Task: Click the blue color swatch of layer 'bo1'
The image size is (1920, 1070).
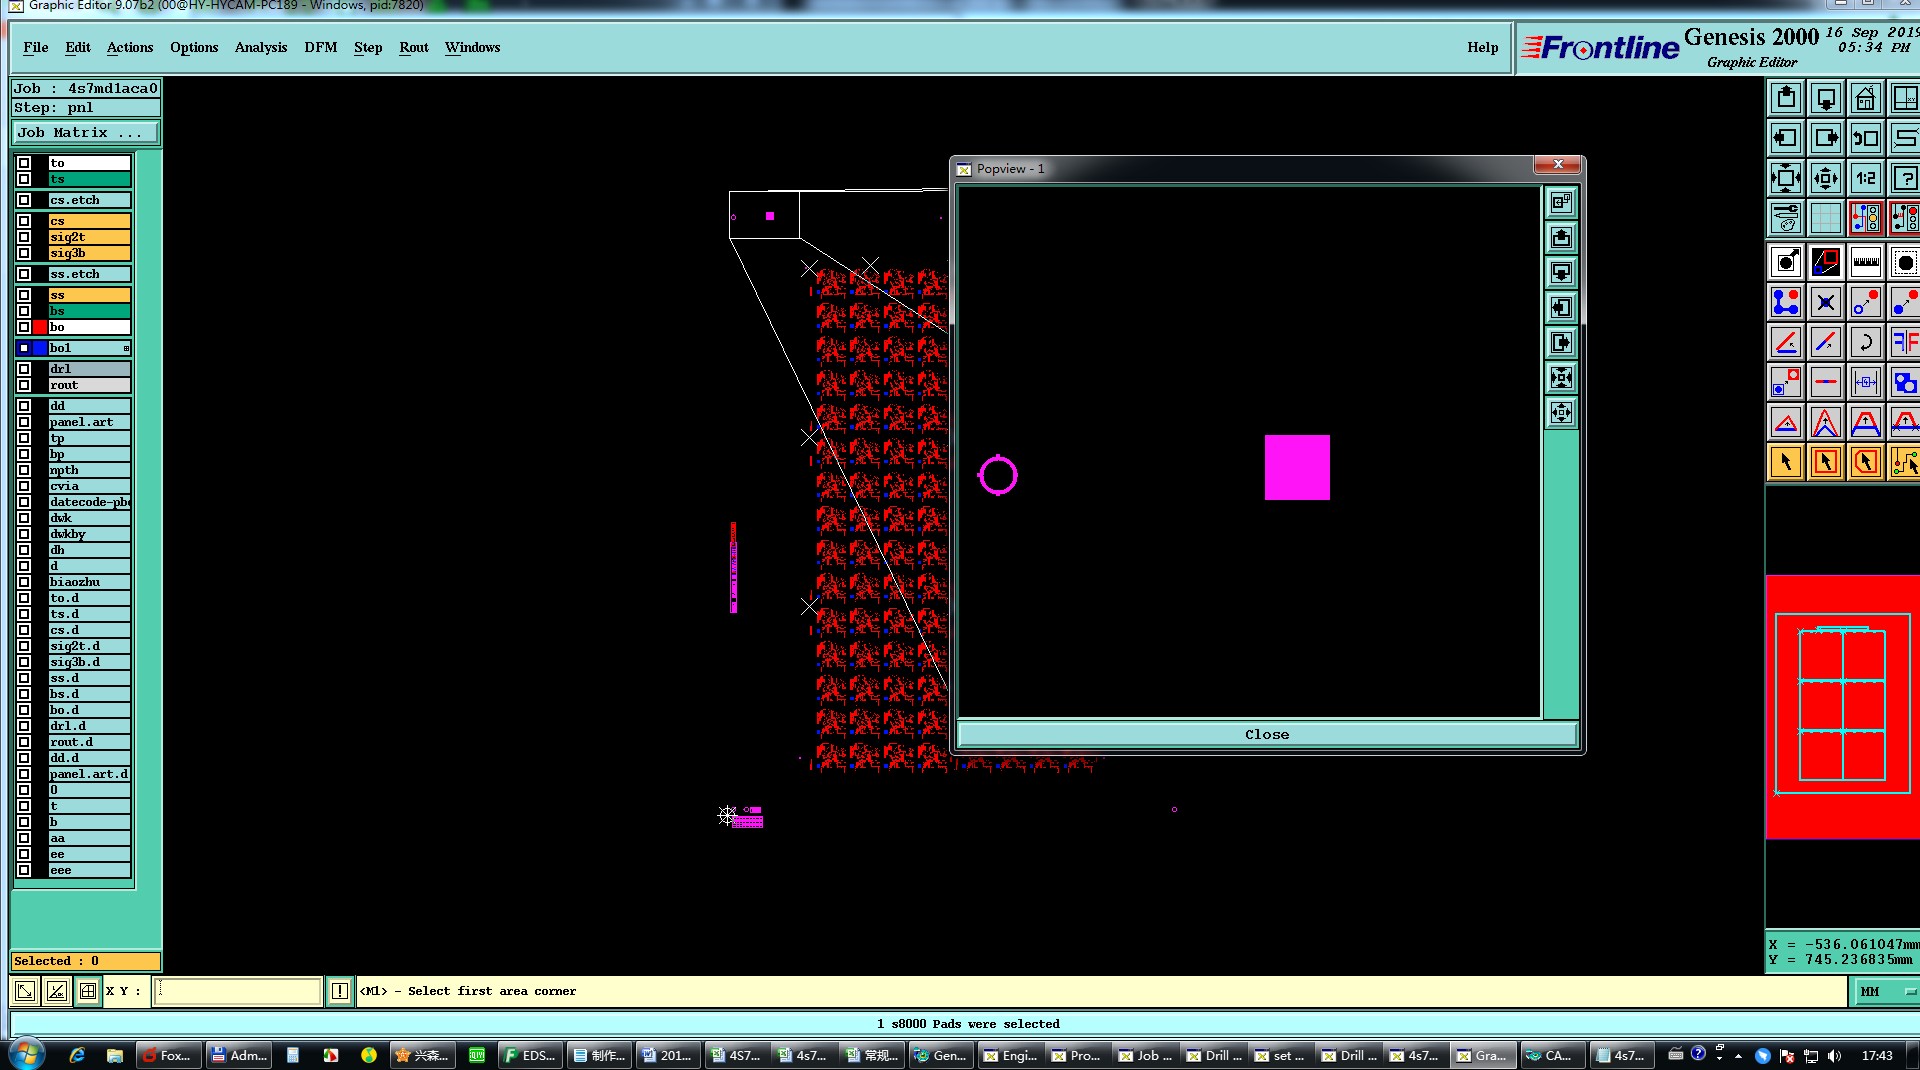Action: (40, 348)
